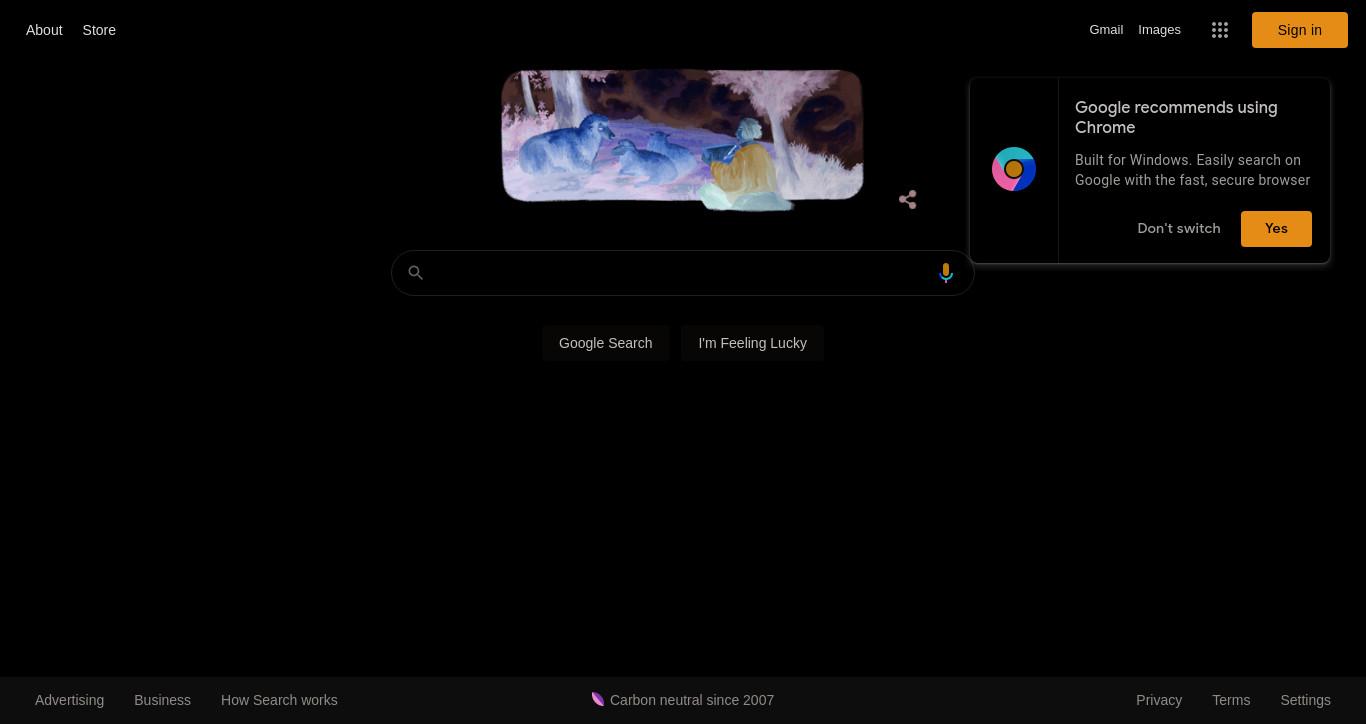Open Advertising footer link
1366x724 pixels.
pyautogui.click(x=69, y=700)
